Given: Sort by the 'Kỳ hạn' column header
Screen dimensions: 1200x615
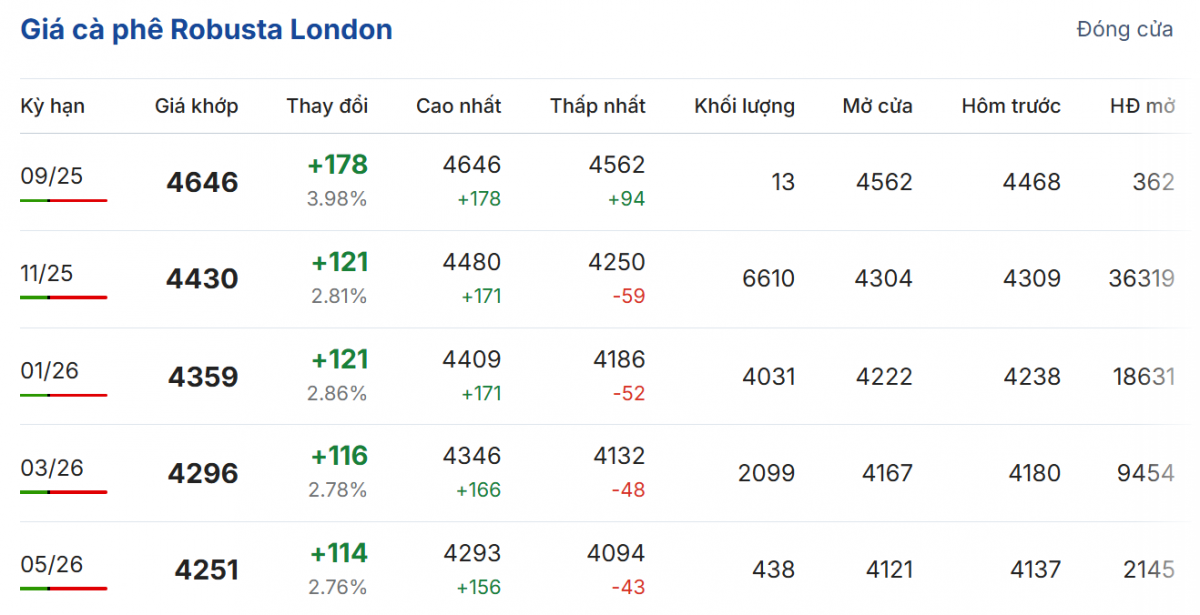Looking at the screenshot, I should 53,106.
